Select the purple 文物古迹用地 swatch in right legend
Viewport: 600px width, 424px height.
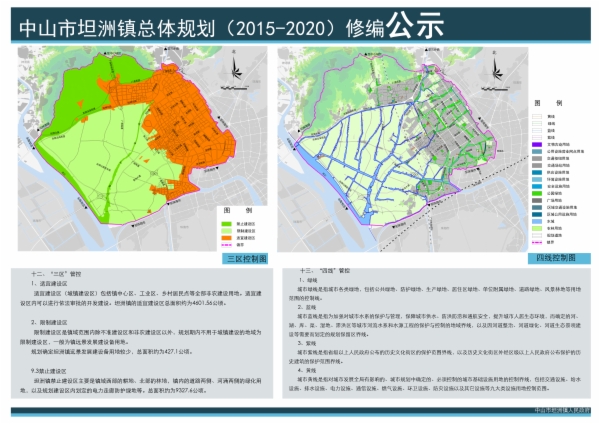pyautogui.click(x=537, y=144)
